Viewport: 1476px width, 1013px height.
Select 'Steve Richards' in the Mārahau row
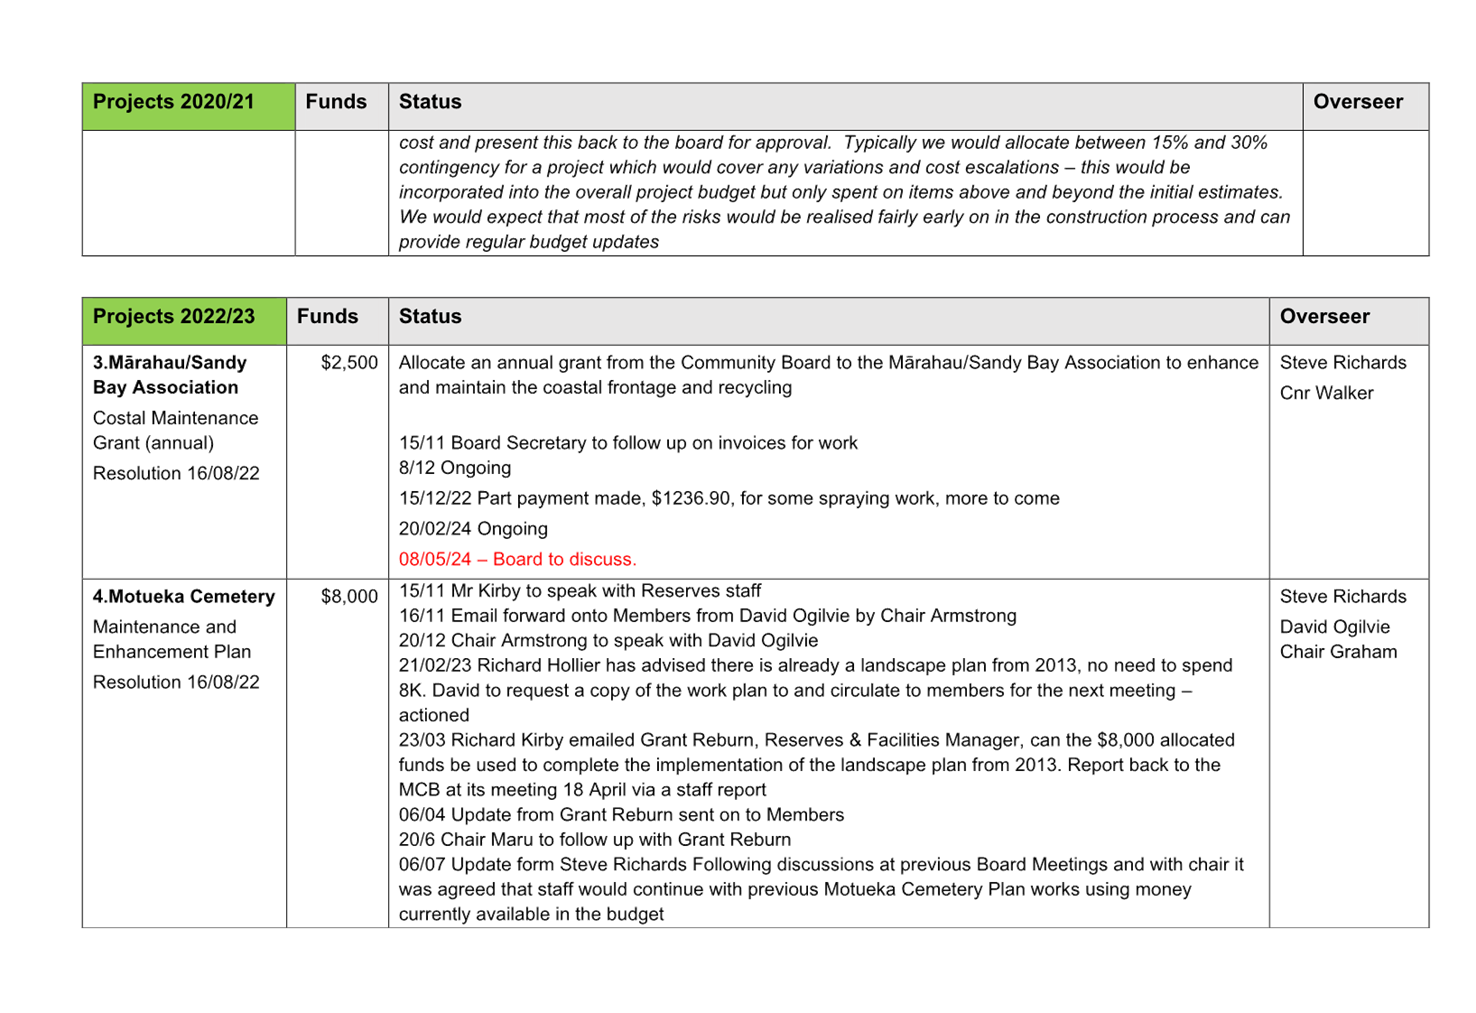(x=1343, y=363)
